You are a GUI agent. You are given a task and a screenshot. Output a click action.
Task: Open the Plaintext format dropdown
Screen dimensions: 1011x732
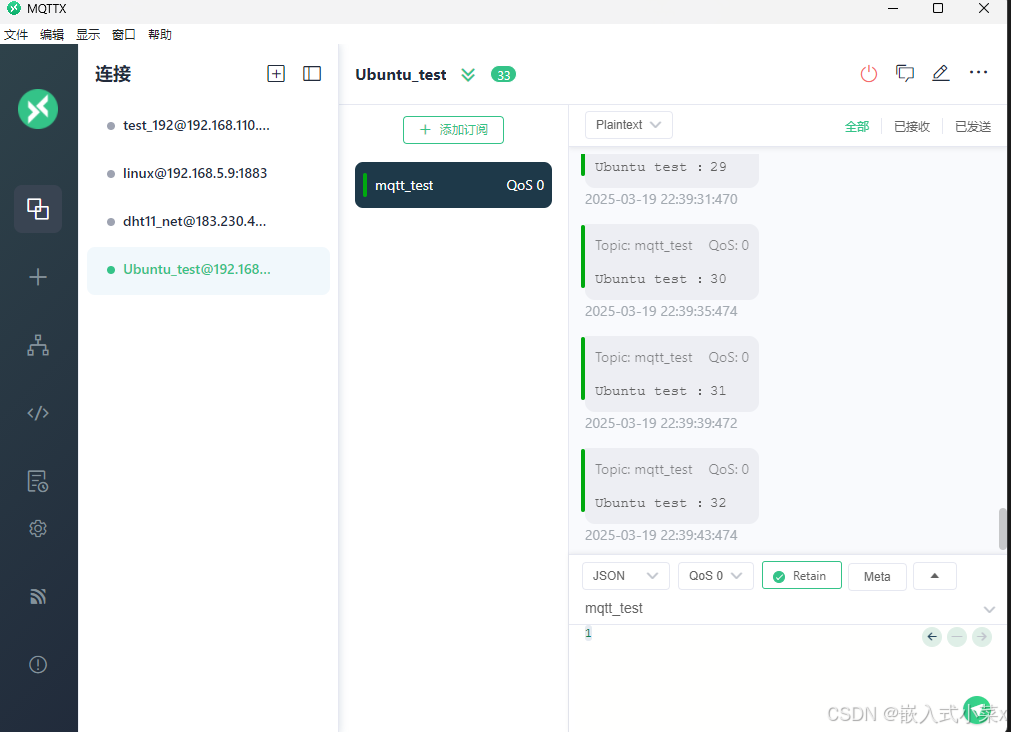click(629, 124)
